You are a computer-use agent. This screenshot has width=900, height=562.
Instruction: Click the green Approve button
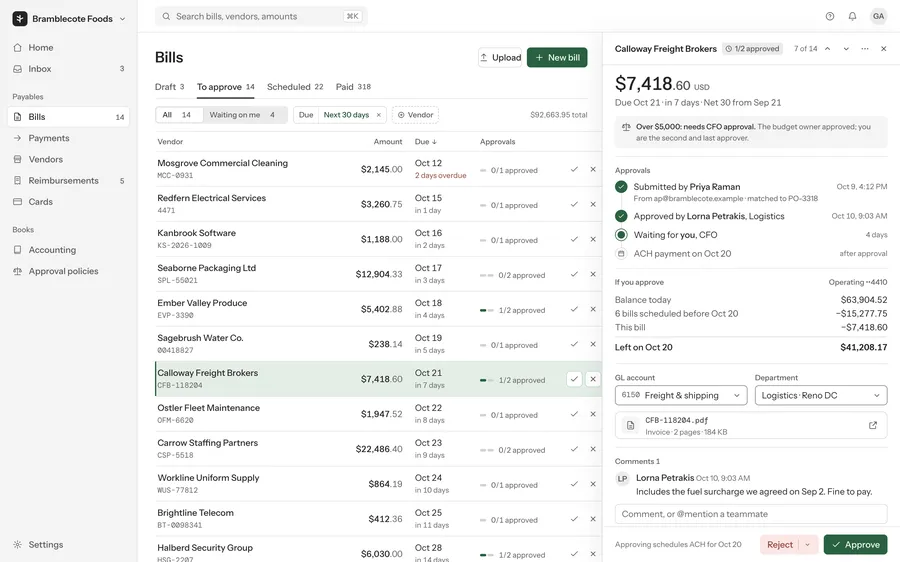click(x=855, y=544)
